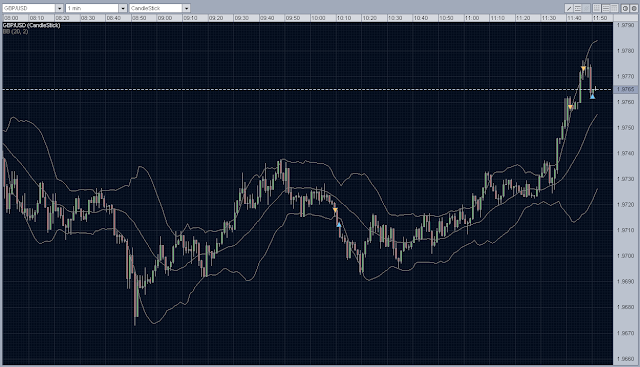The width and height of the screenshot is (640, 367).
Task: Click the zoom out round icon
Action: pos(634,8)
